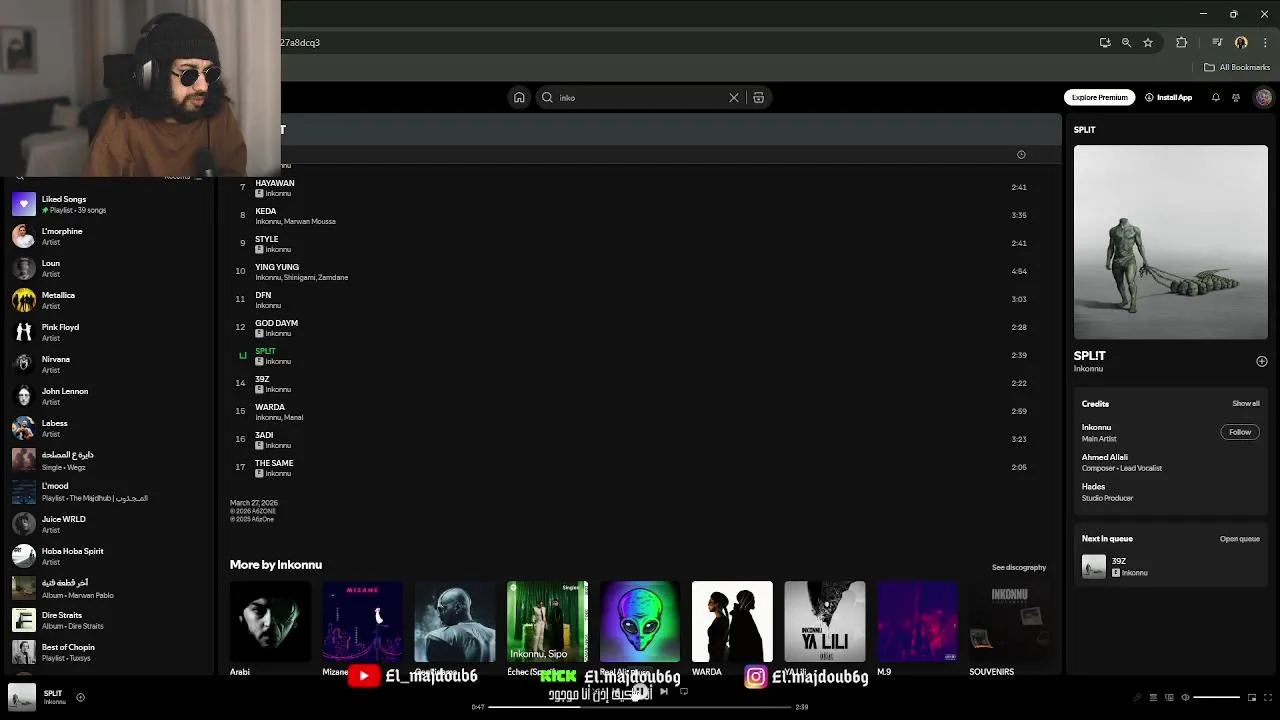Mute via the volume speaker icon
1280x720 pixels.
1185,697
